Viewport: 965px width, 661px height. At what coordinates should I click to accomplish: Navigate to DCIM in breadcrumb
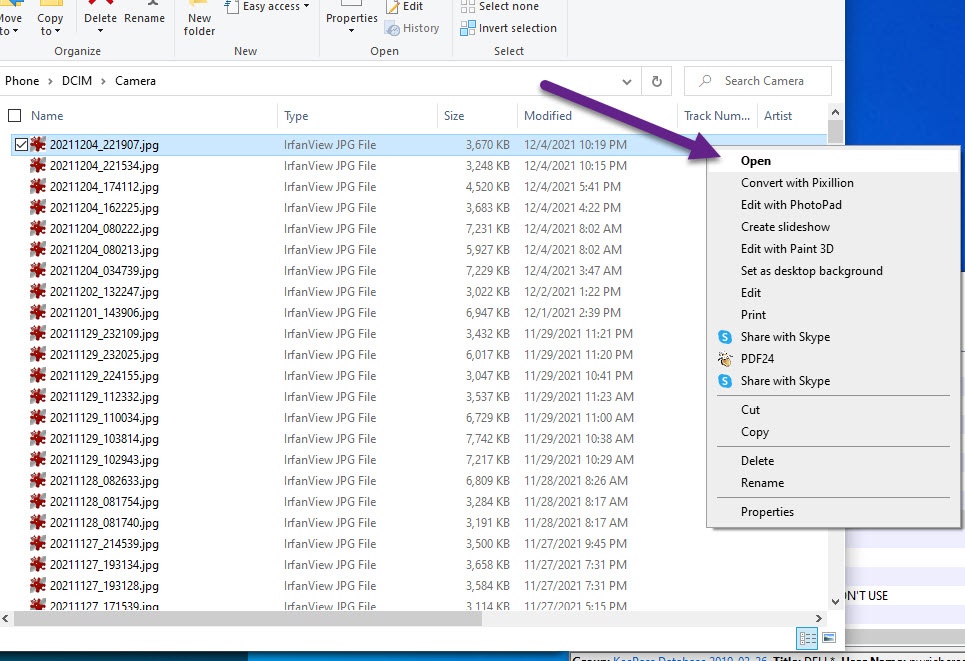(x=77, y=81)
